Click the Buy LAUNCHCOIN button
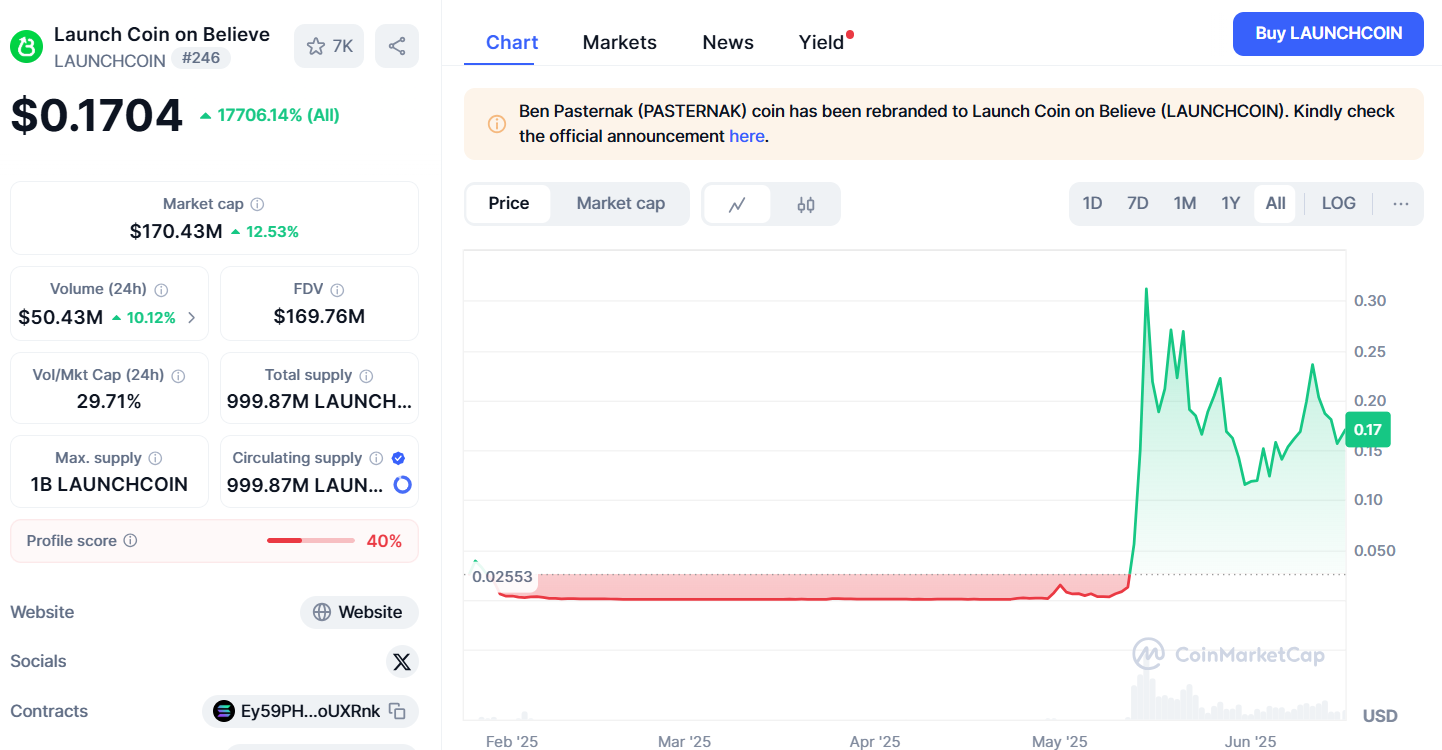The width and height of the screenshot is (1442, 750). click(x=1328, y=33)
